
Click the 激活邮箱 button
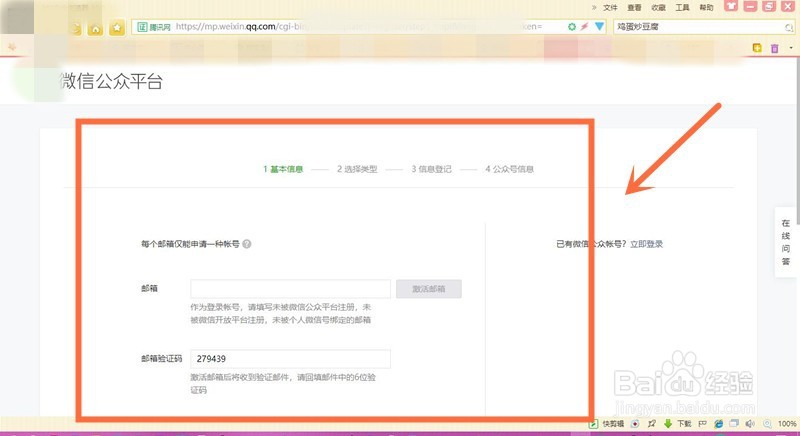click(x=429, y=289)
